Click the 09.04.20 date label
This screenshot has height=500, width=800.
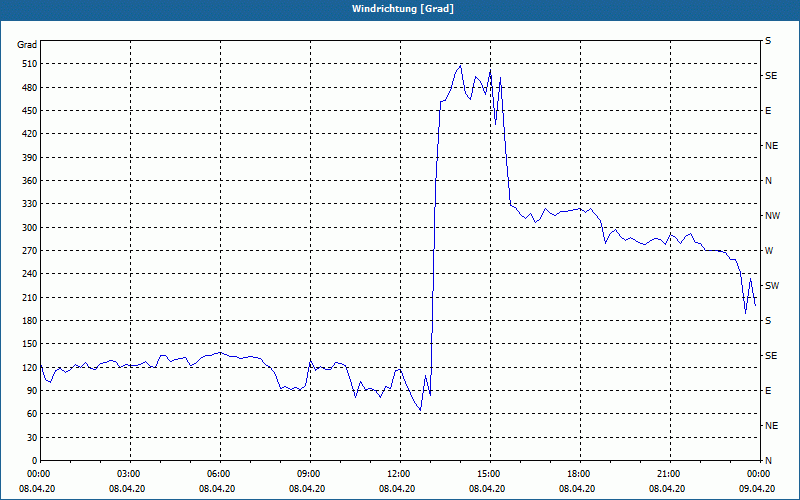pyautogui.click(x=757, y=489)
